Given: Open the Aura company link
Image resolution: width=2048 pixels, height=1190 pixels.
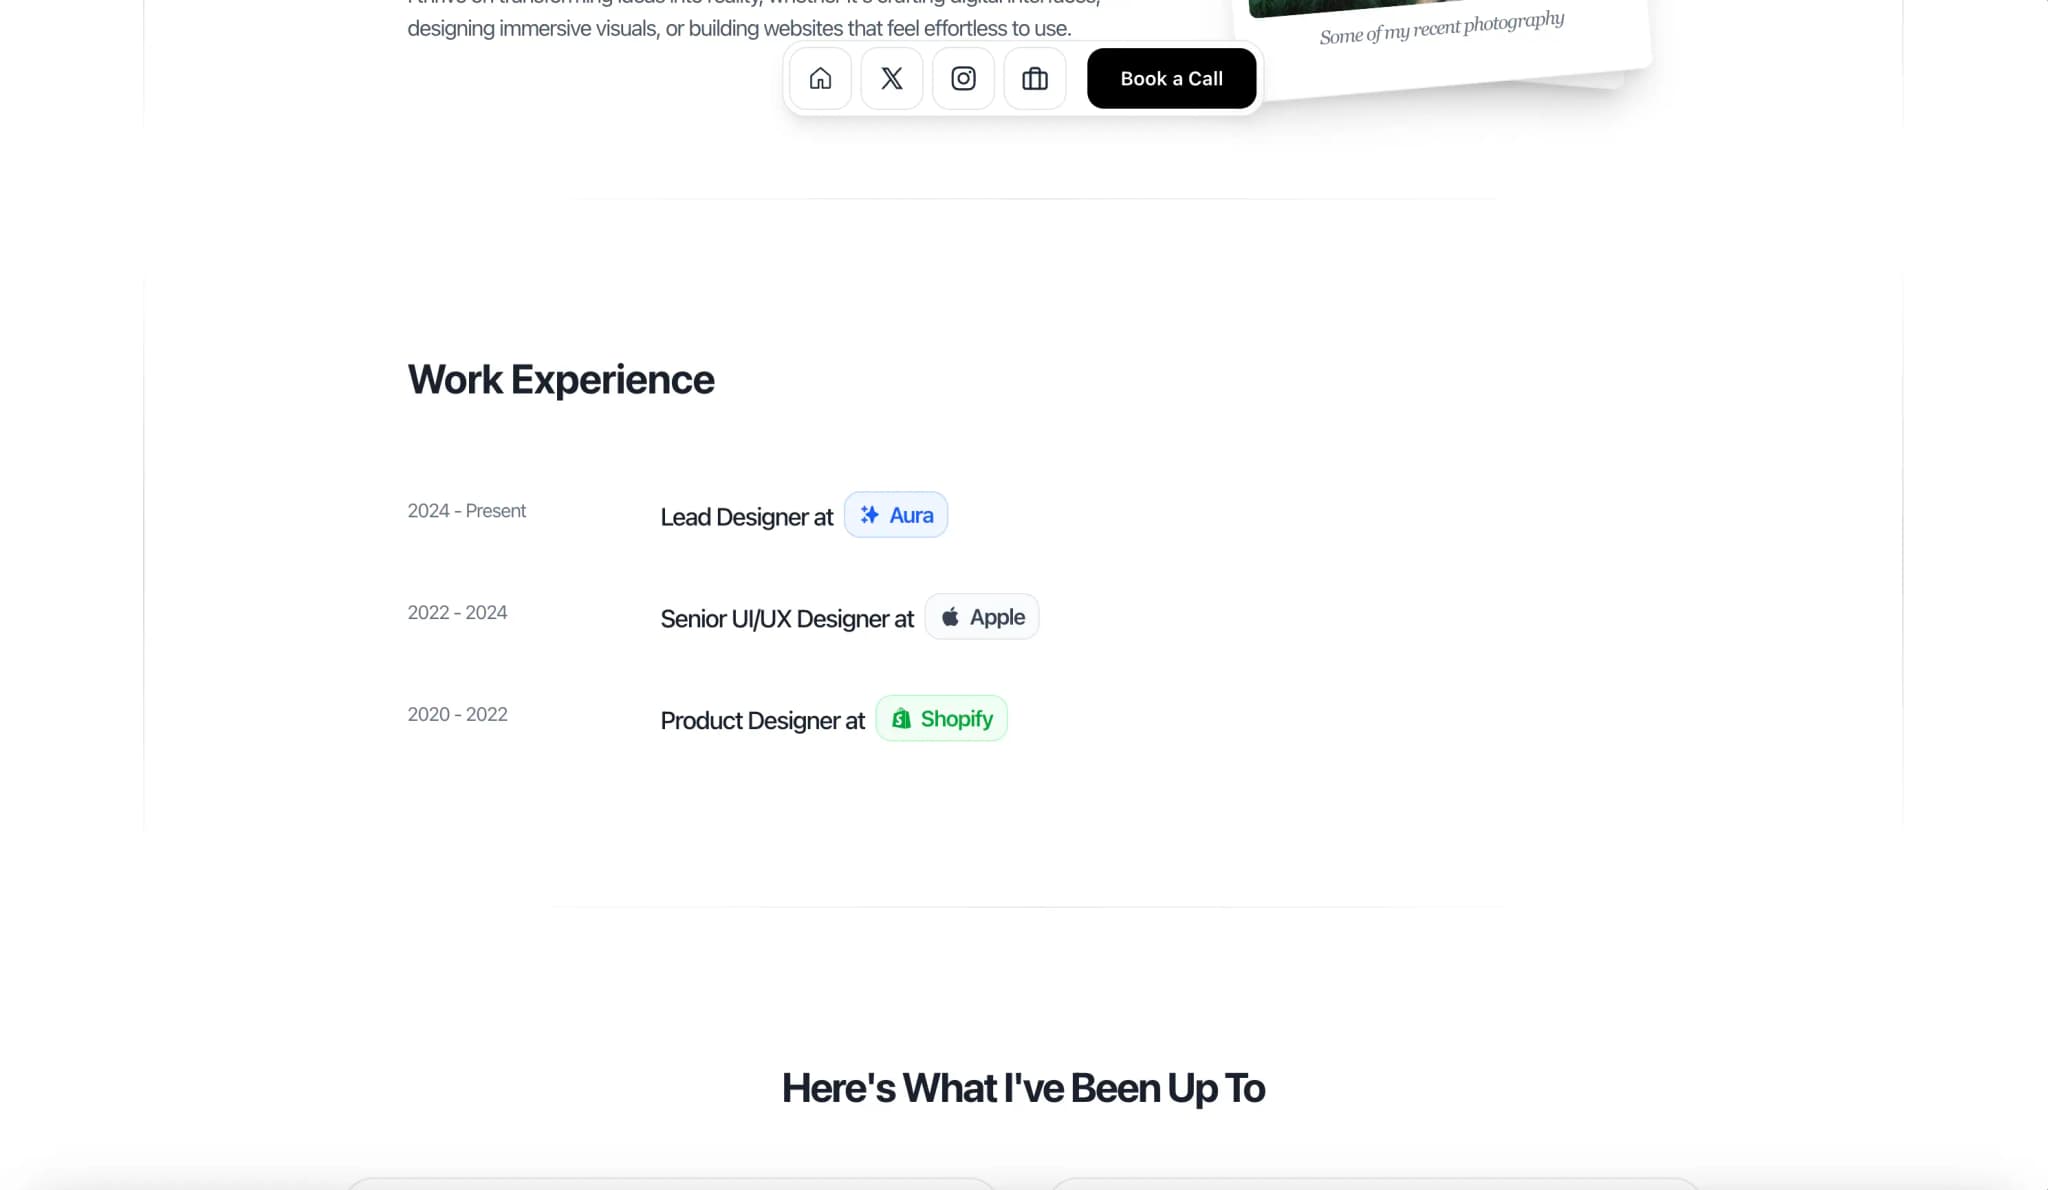Looking at the screenshot, I should [896, 515].
